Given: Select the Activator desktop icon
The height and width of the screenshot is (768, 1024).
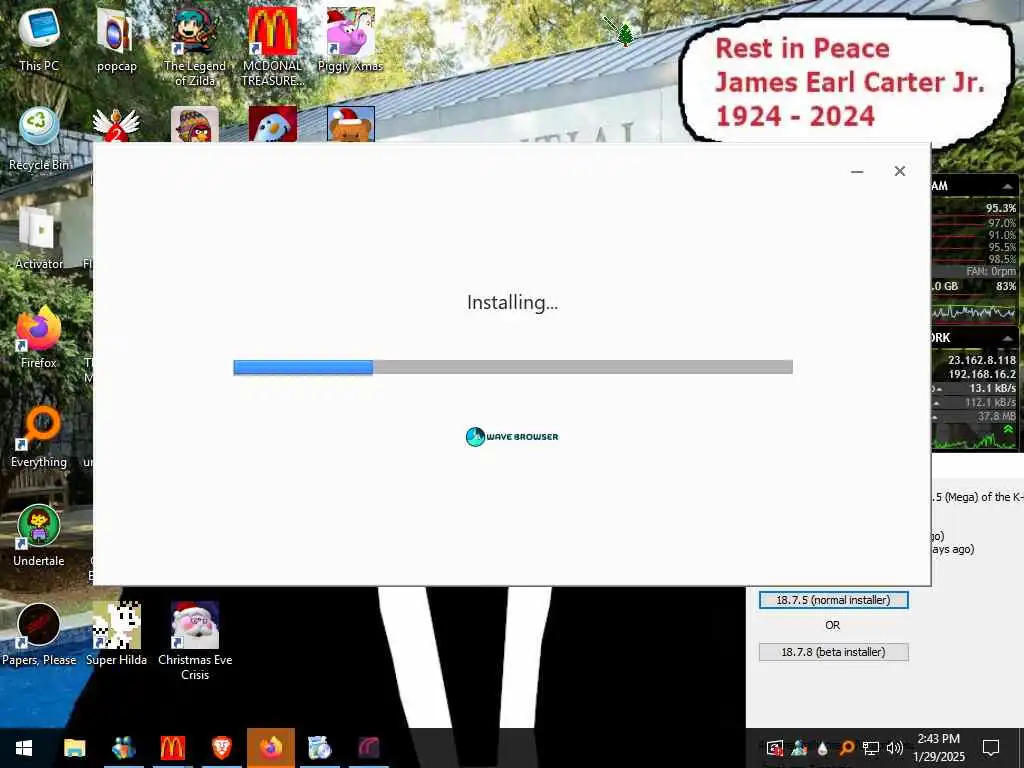Looking at the screenshot, I should click(39, 238).
